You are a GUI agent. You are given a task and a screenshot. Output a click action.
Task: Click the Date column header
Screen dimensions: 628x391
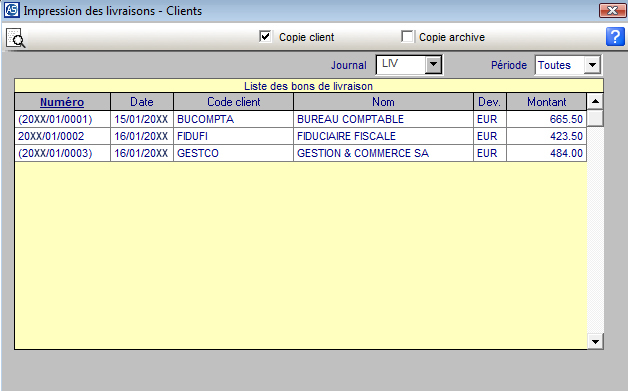[142, 102]
